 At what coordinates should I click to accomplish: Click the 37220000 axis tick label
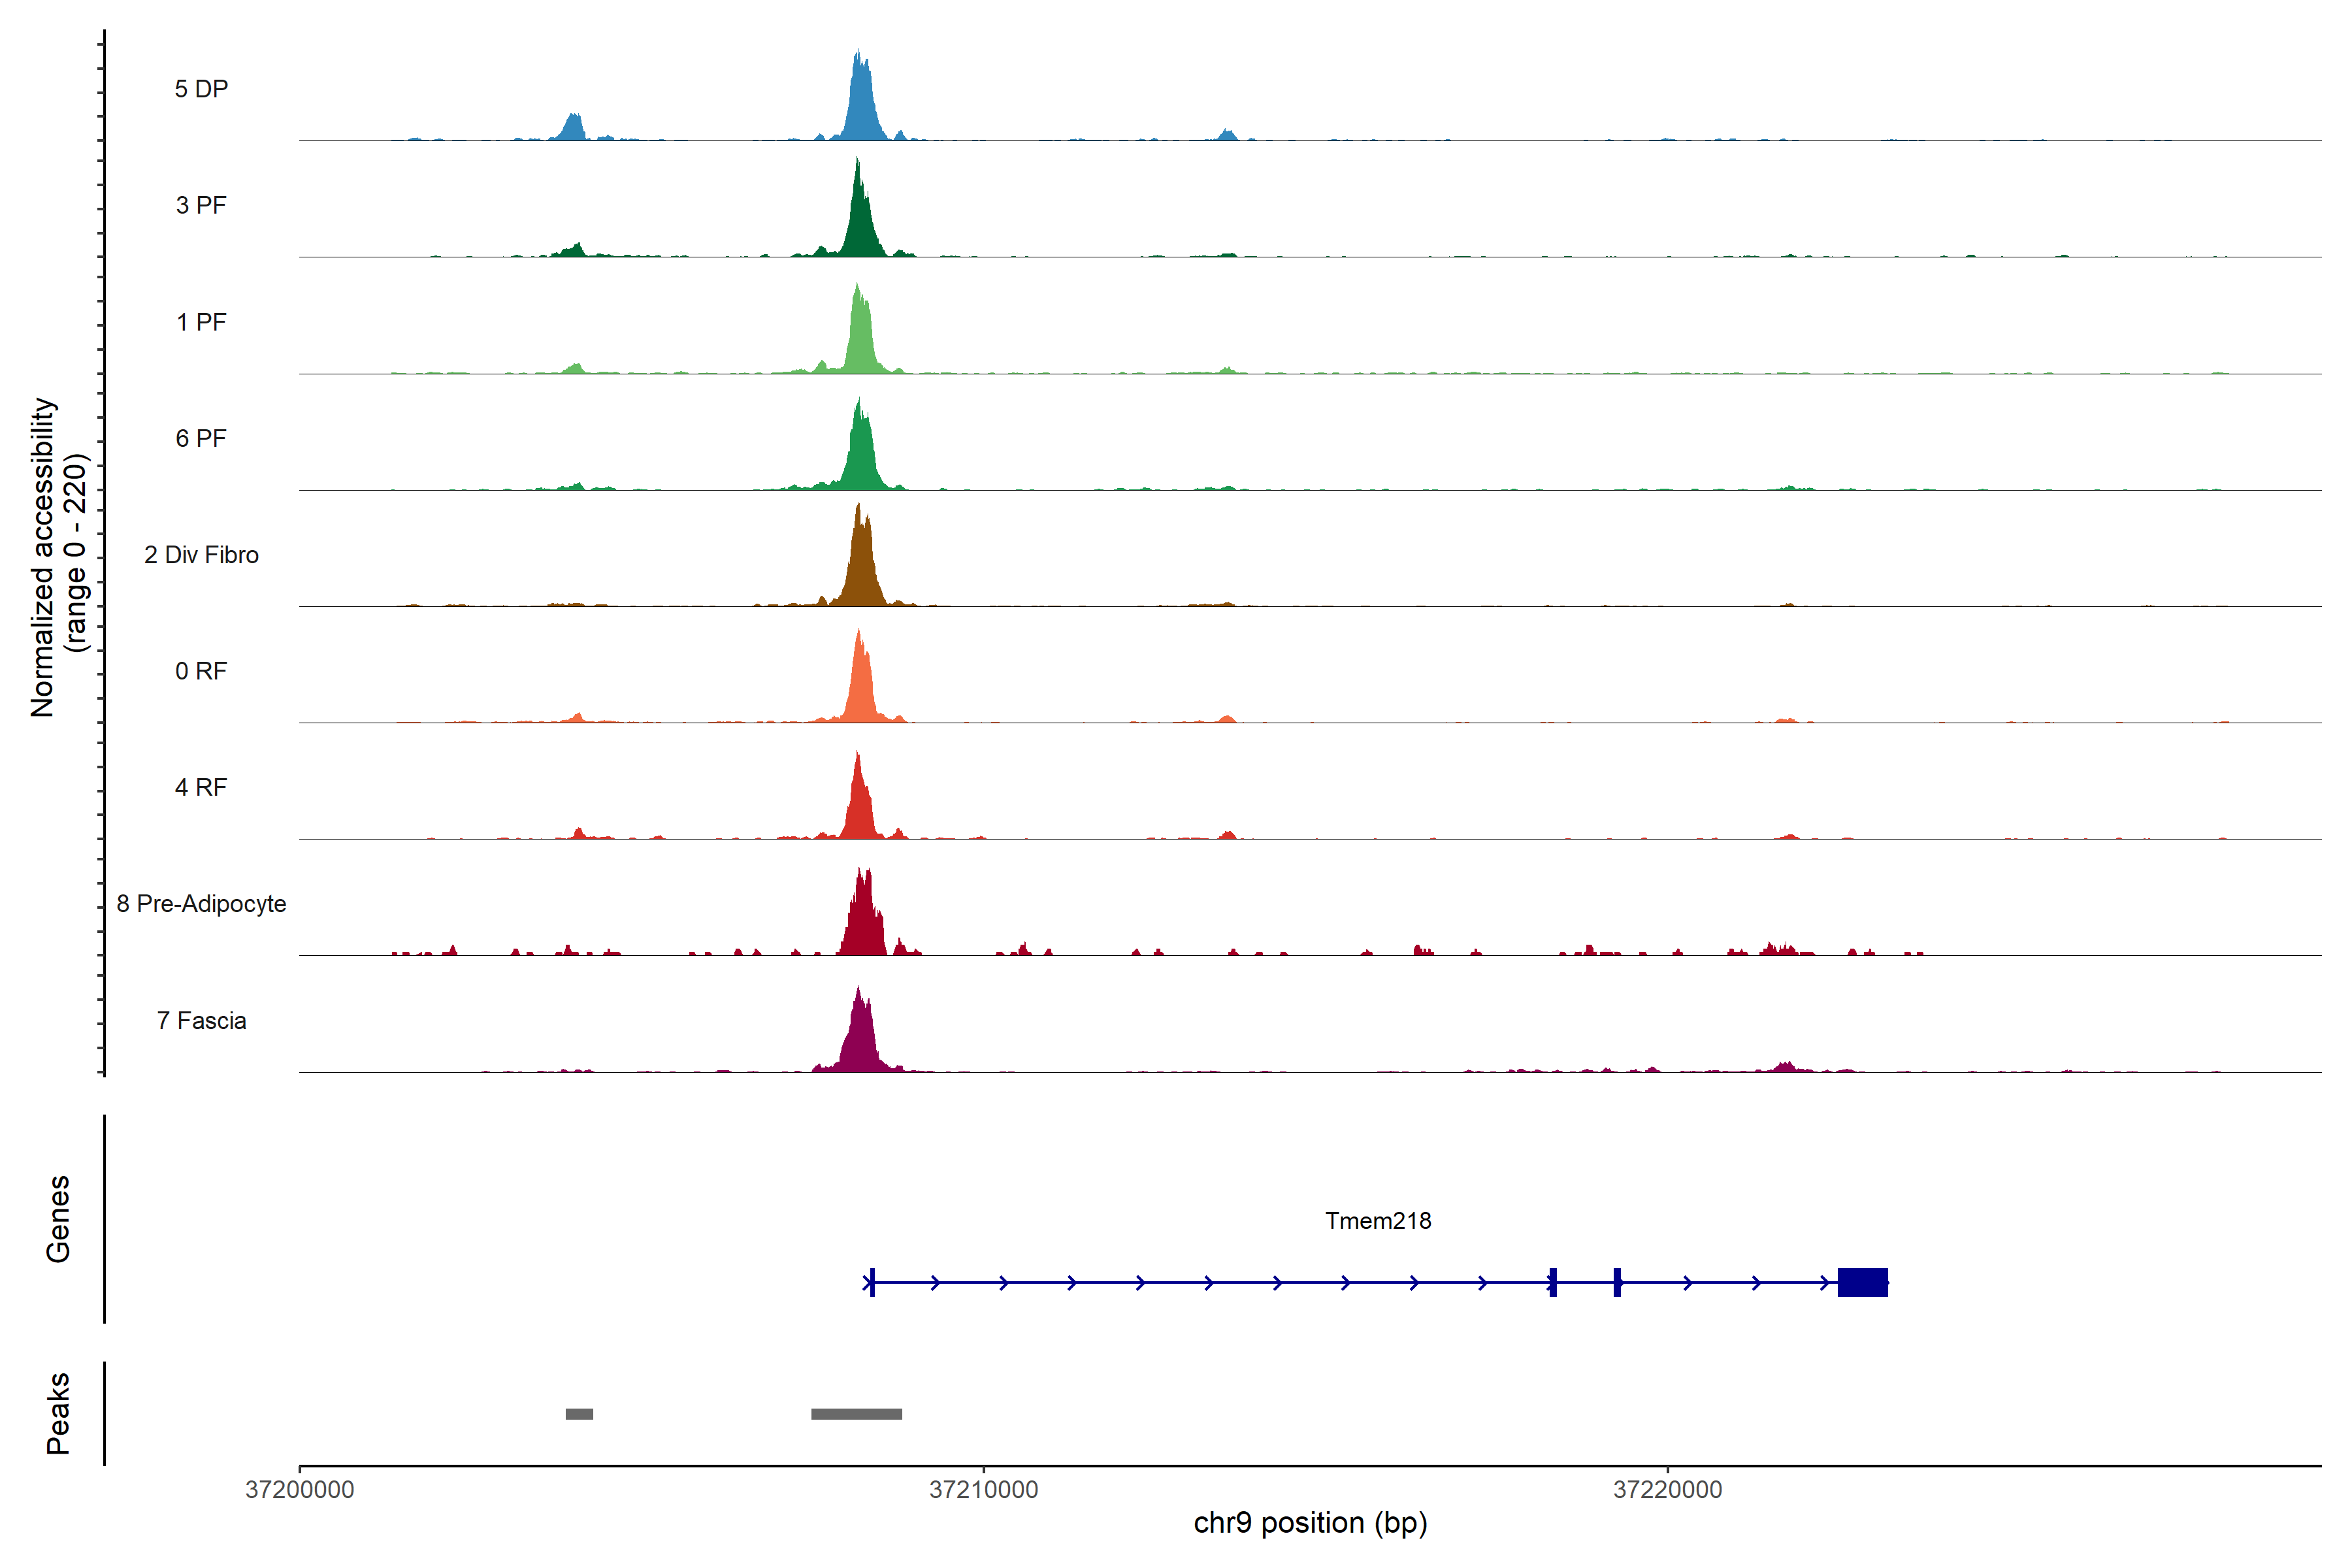[1667, 1490]
